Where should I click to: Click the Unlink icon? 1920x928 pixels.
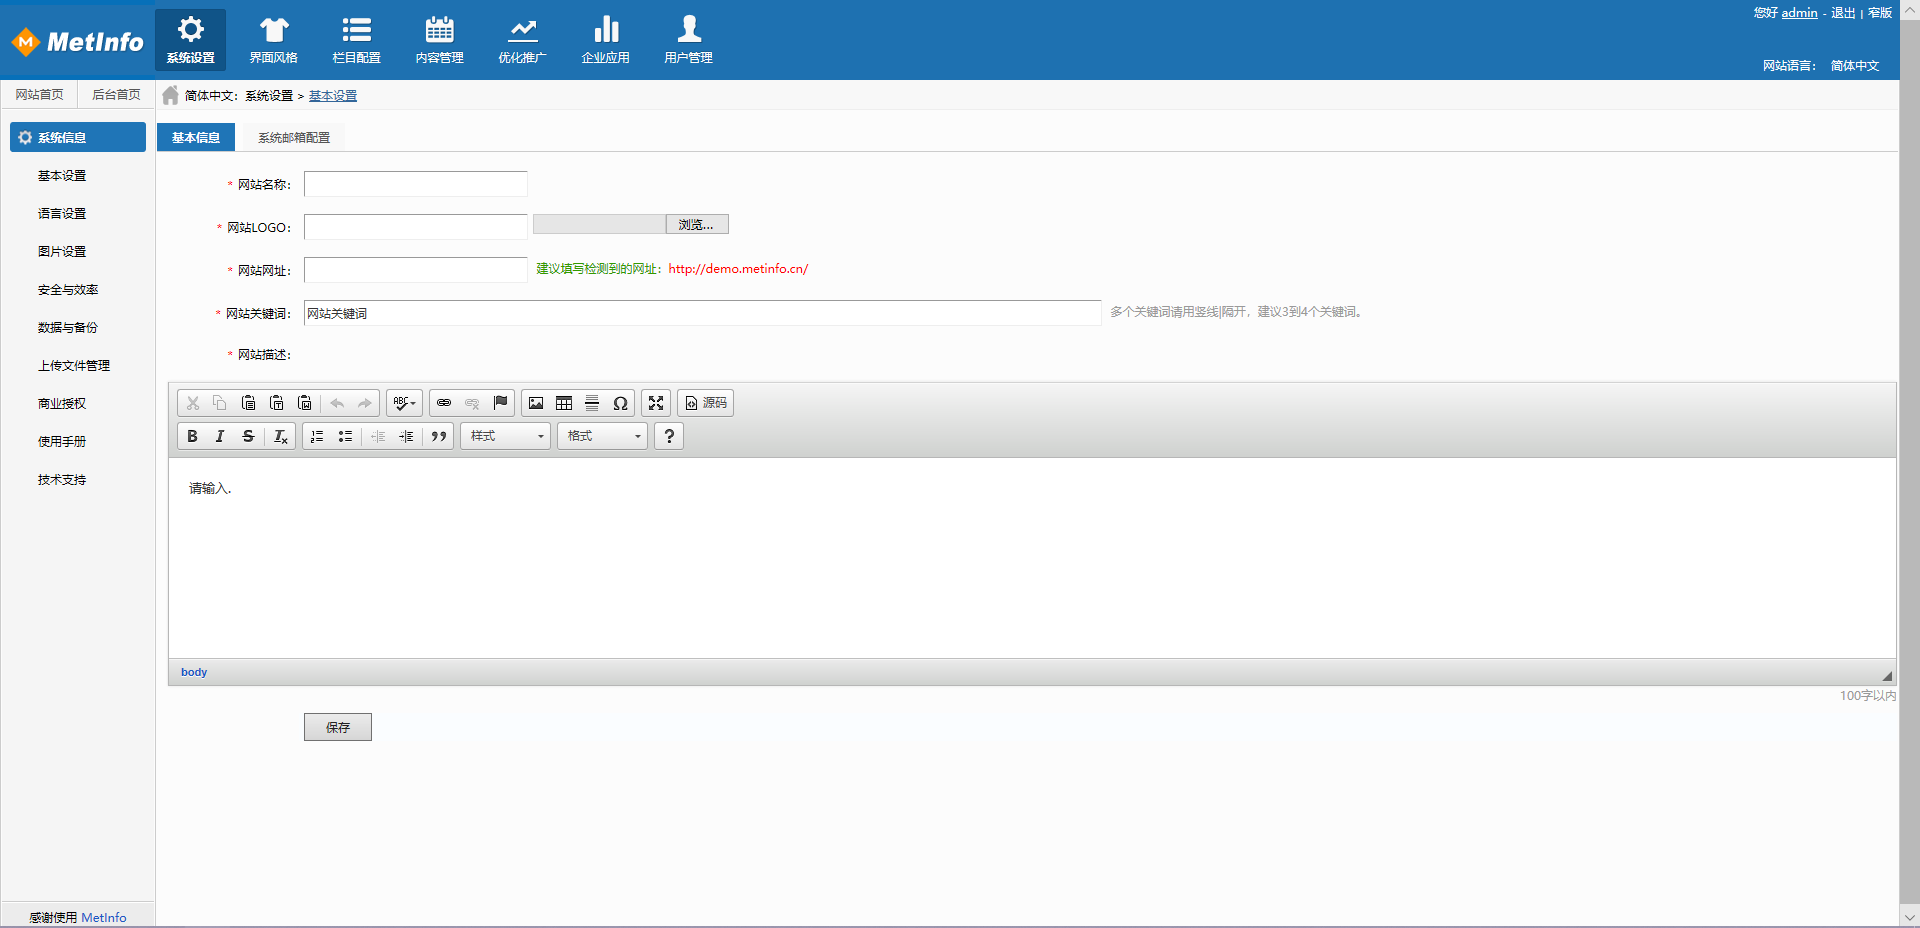coord(472,403)
